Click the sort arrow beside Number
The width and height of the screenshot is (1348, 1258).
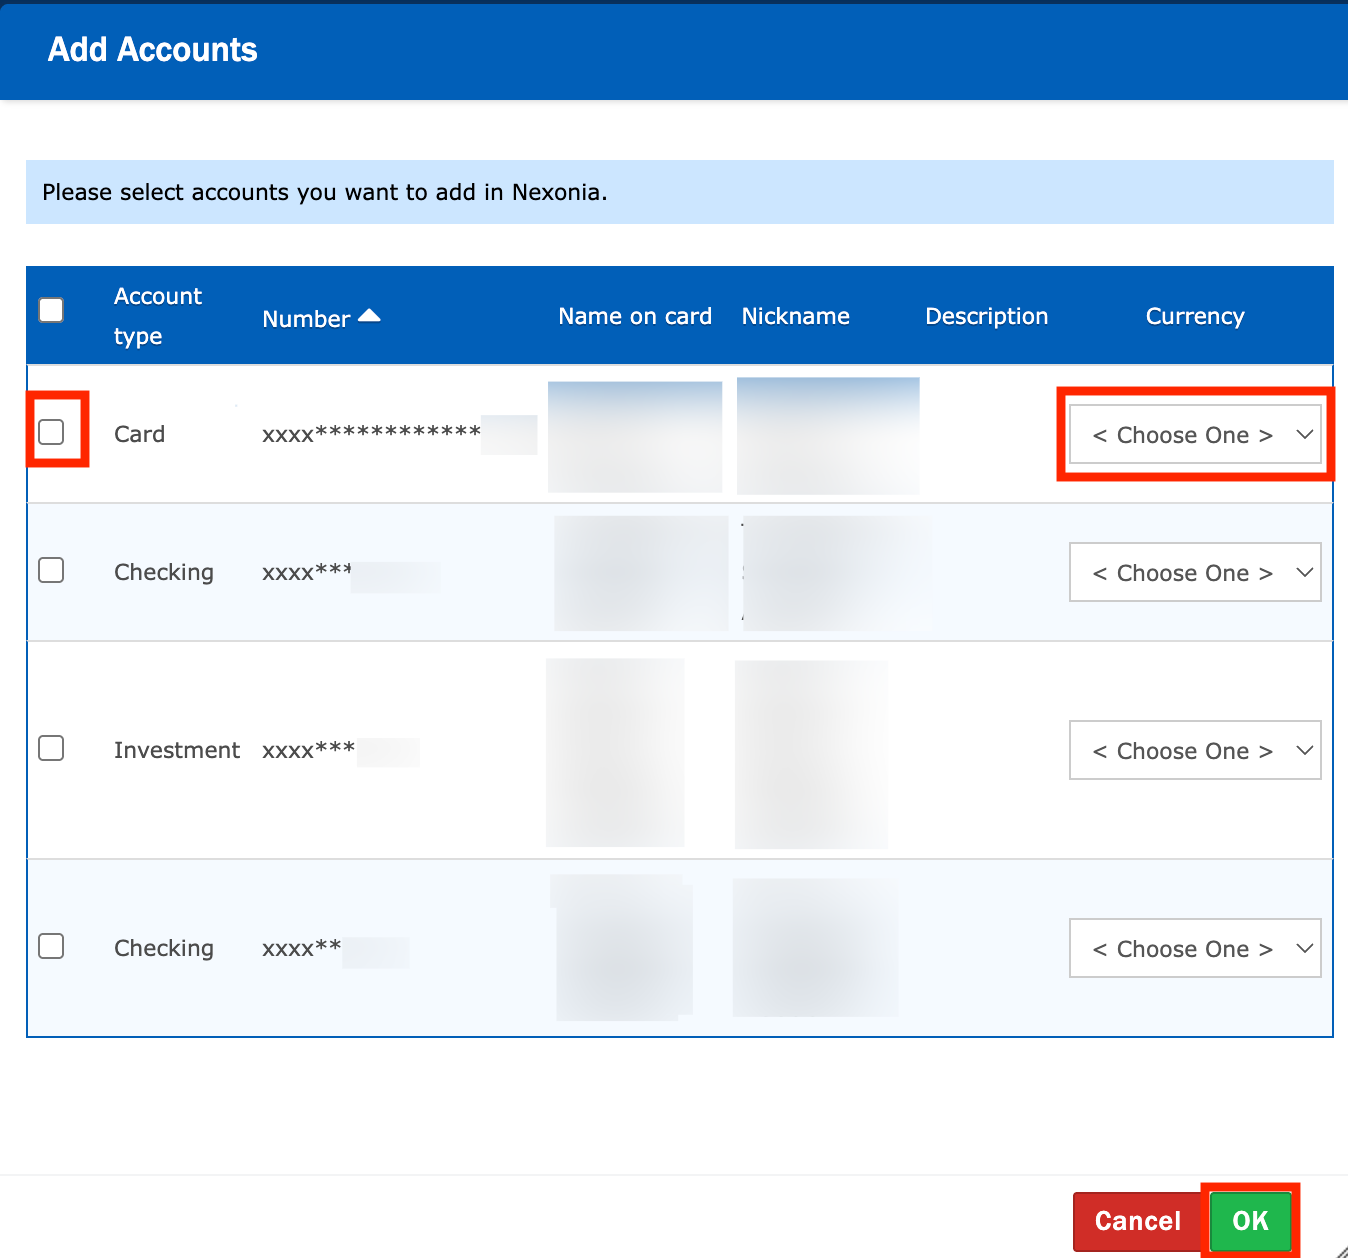369,316
